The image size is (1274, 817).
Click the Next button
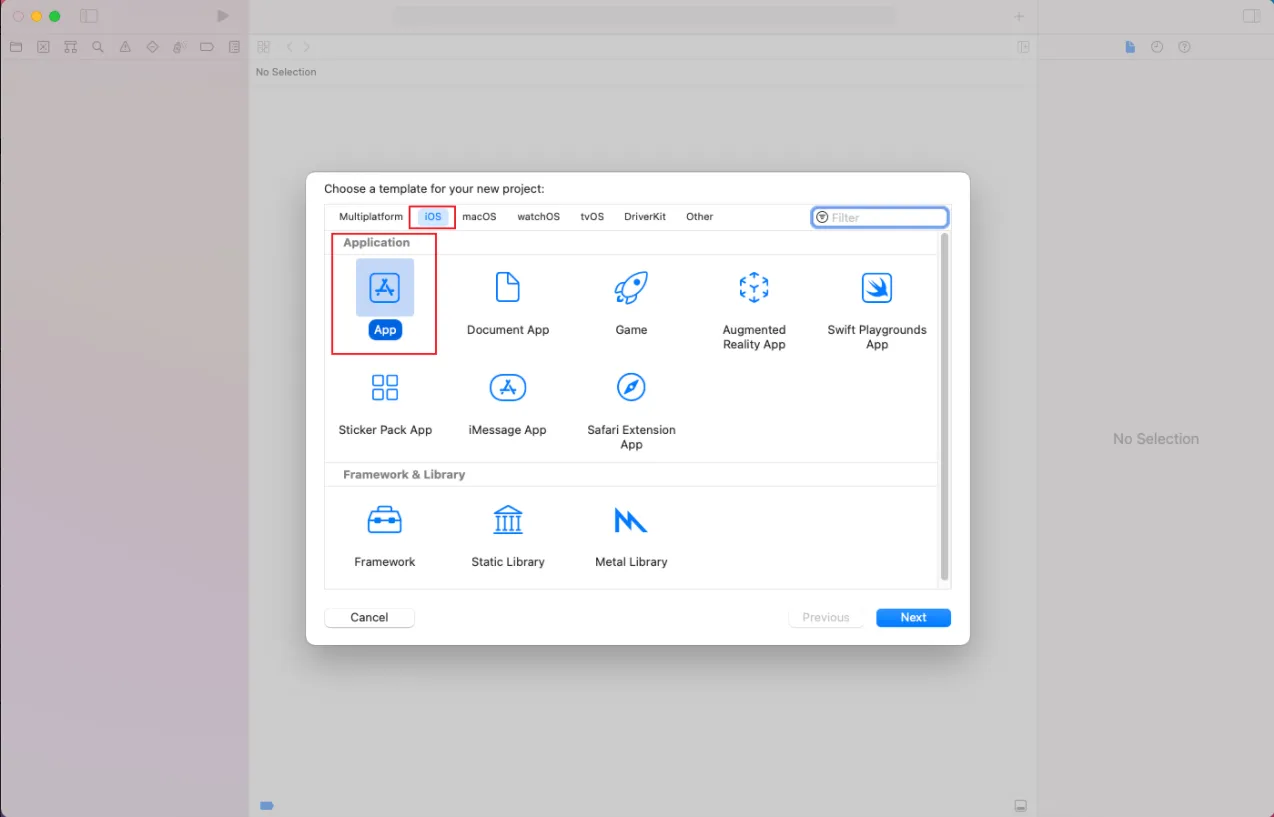pyautogui.click(x=913, y=617)
